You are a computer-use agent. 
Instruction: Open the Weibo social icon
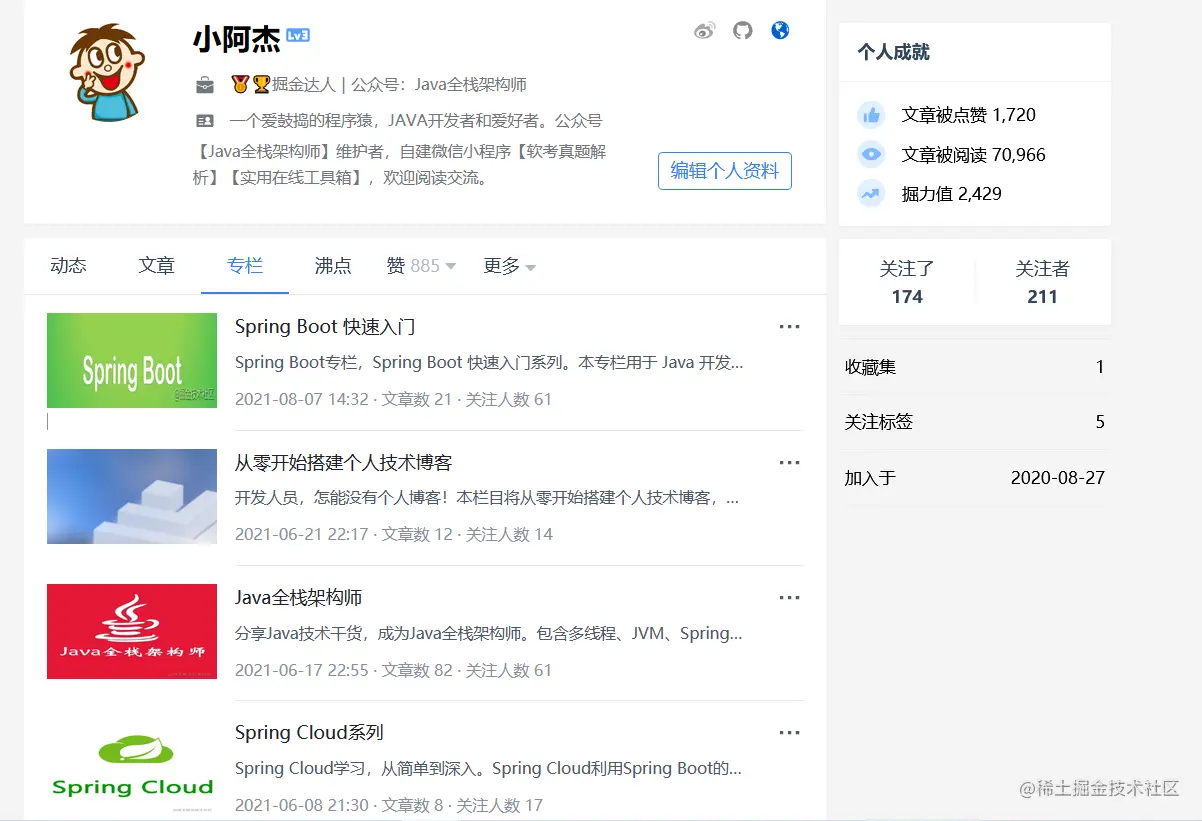tap(705, 31)
